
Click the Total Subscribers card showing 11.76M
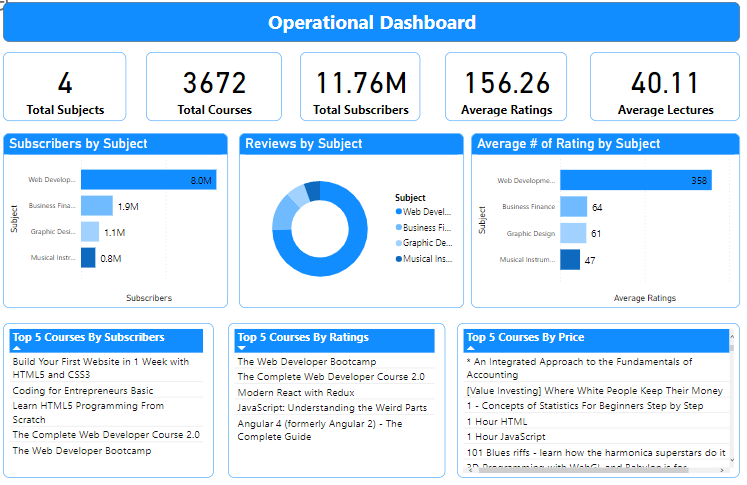click(360, 87)
